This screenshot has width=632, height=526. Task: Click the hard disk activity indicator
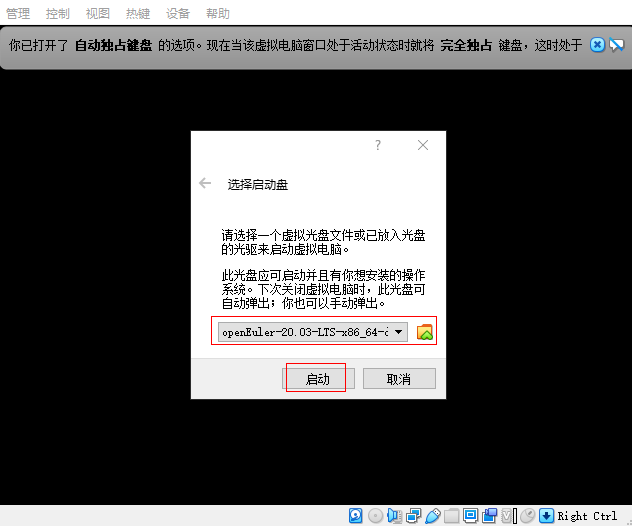click(x=355, y=516)
